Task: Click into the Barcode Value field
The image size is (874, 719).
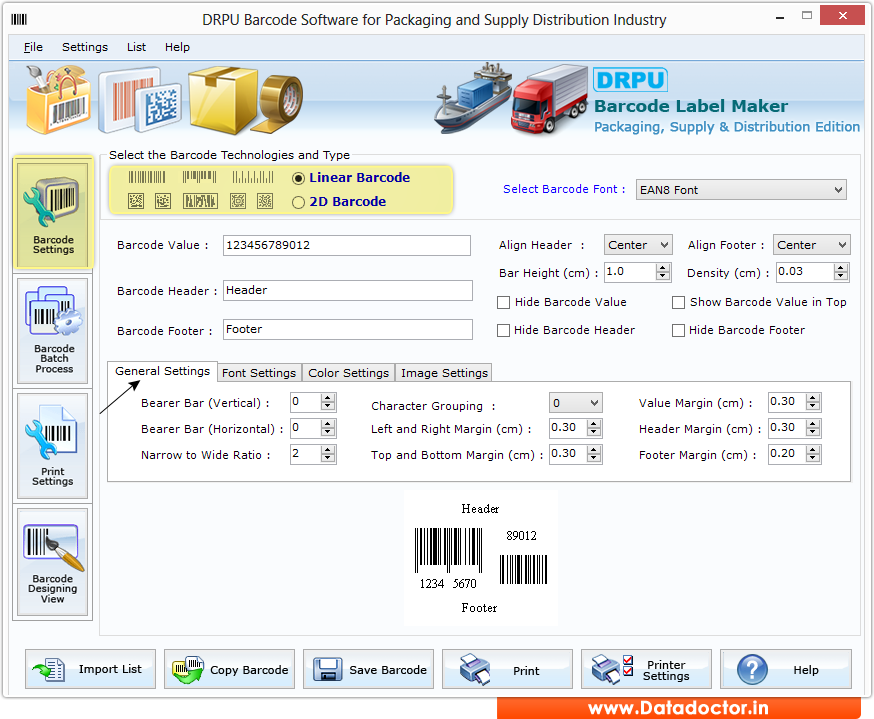Action: point(347,245)
